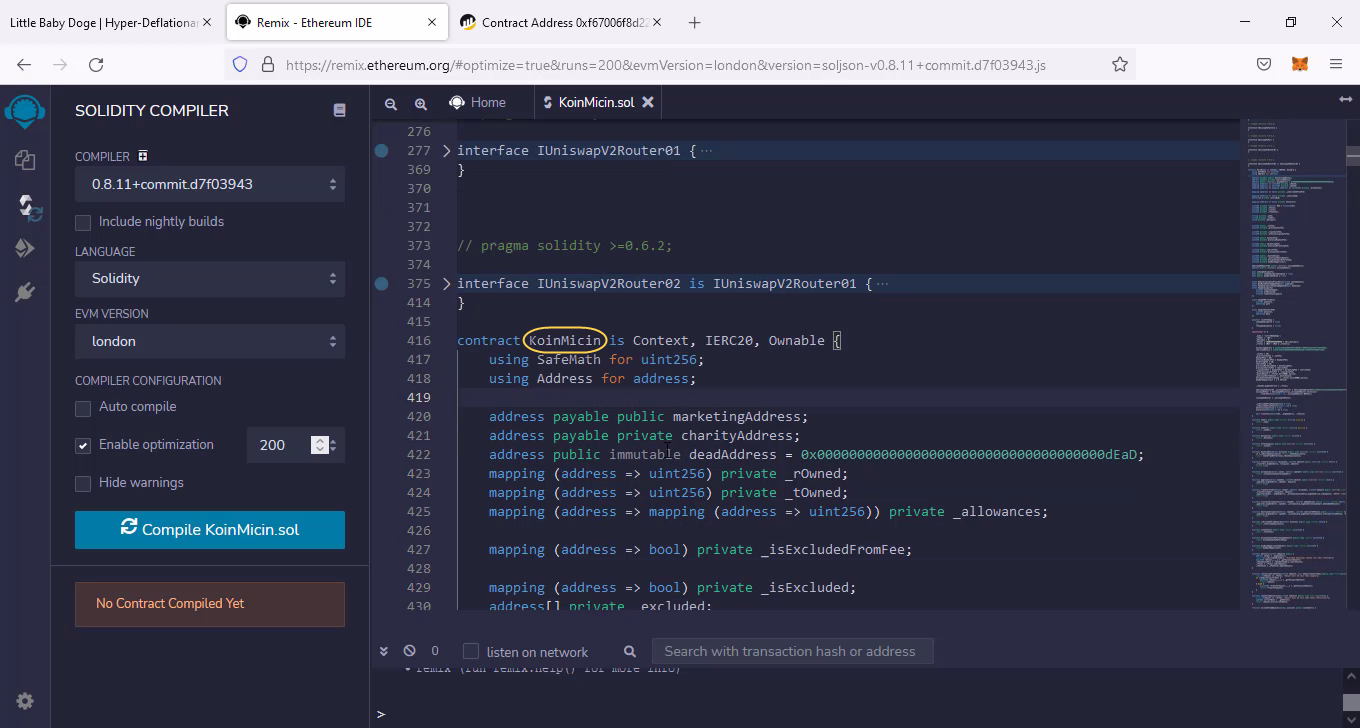Uncheck Enable optimization
This screenshot has width=1360, height=728.
point(83,446)
